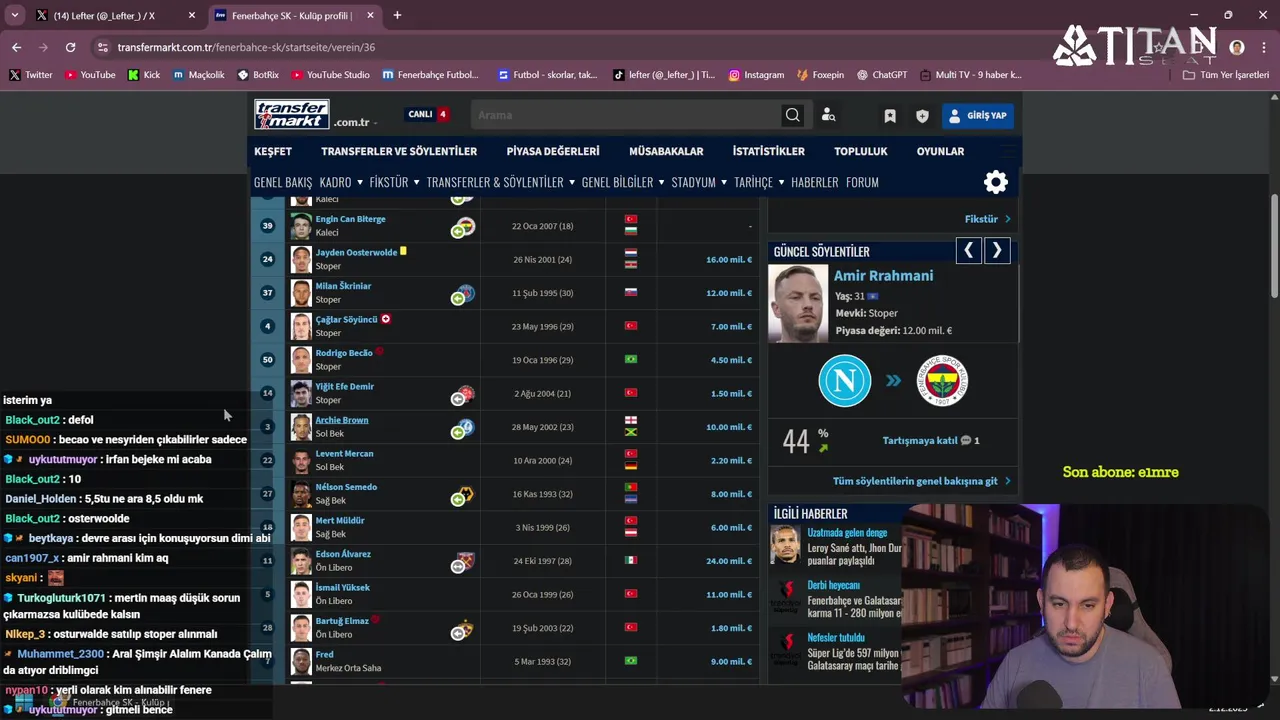Expand the GENEL BİLGİLER dropdown

[x=623, y=182]
